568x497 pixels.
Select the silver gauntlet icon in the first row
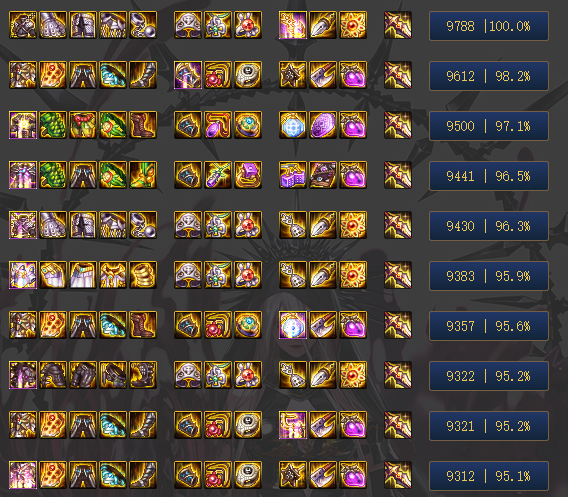coord(53,25)
